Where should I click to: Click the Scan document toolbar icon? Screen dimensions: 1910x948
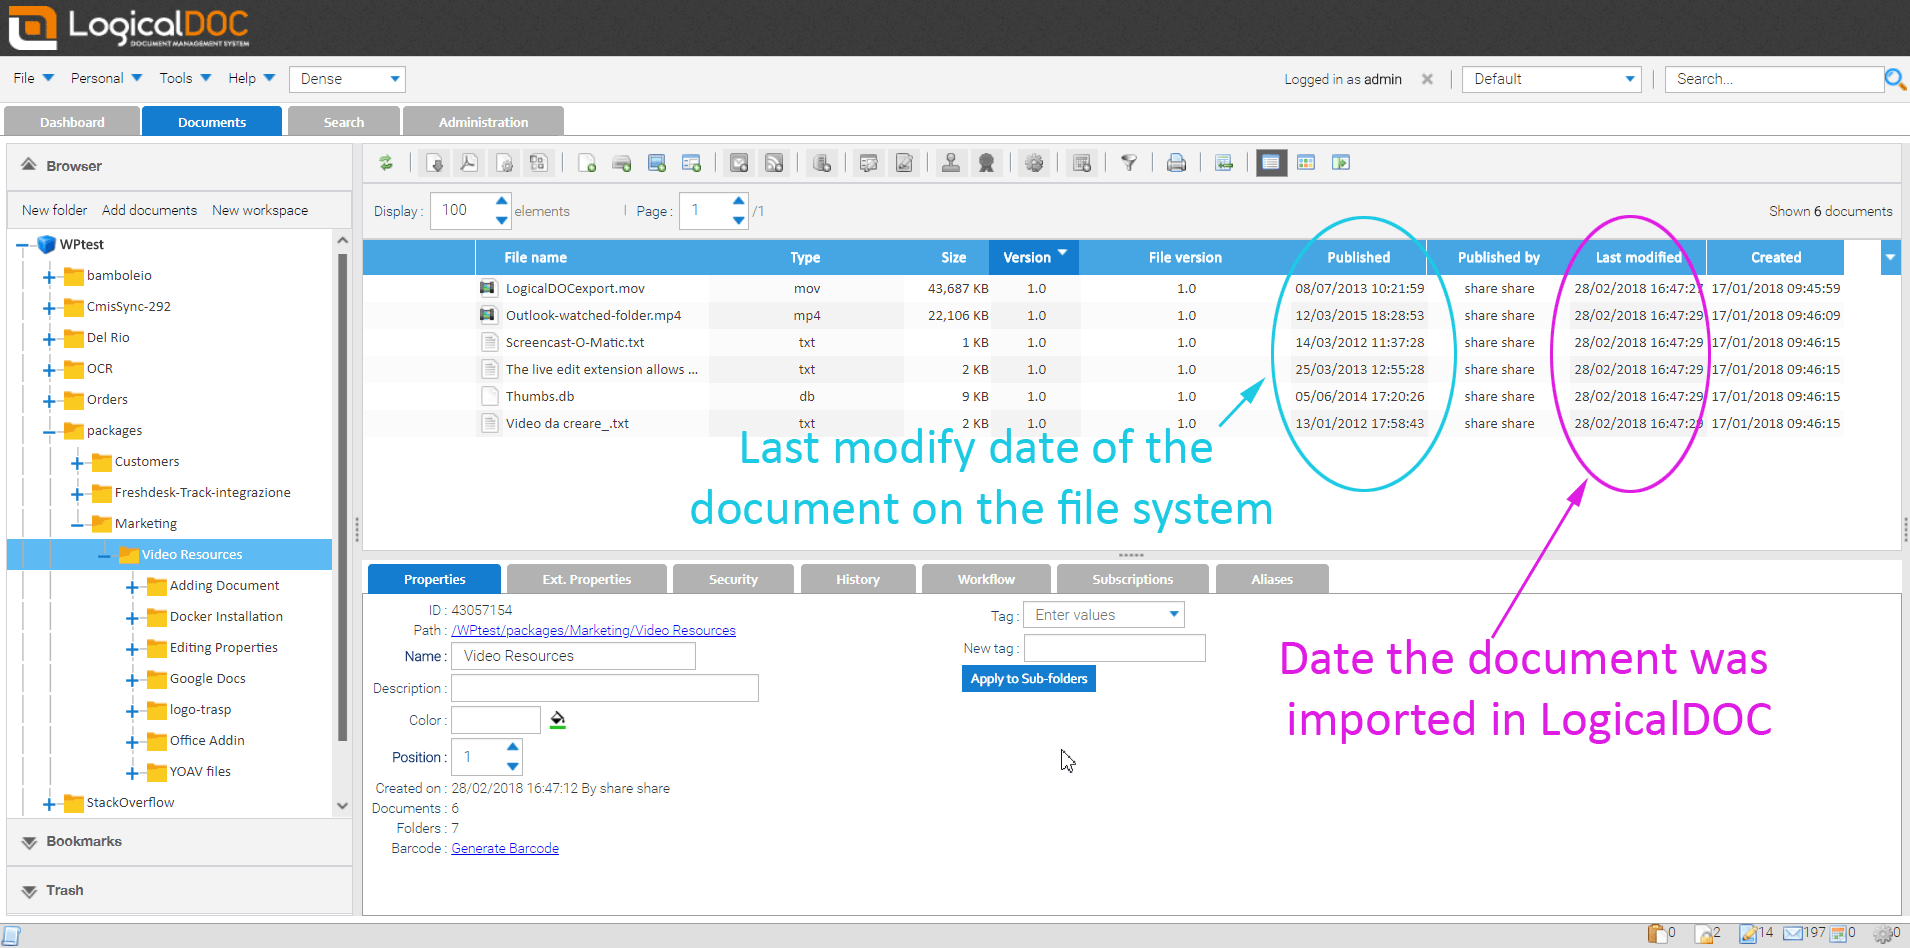point(622,163)
